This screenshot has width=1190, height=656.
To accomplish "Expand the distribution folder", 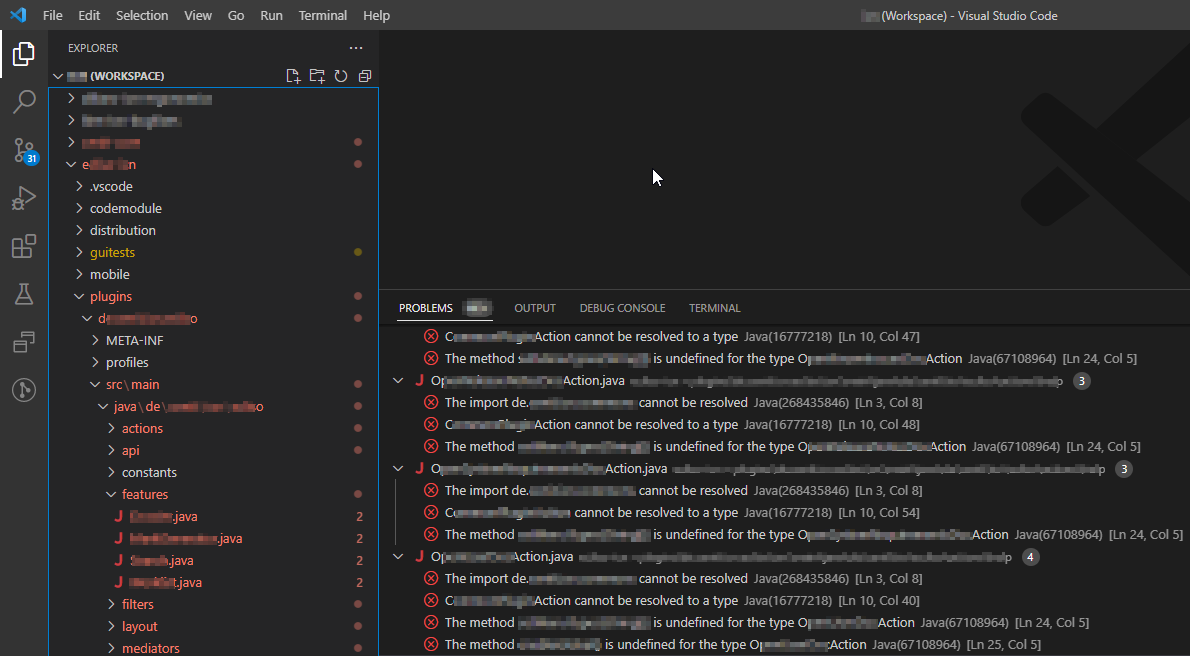I will point(213,230).
